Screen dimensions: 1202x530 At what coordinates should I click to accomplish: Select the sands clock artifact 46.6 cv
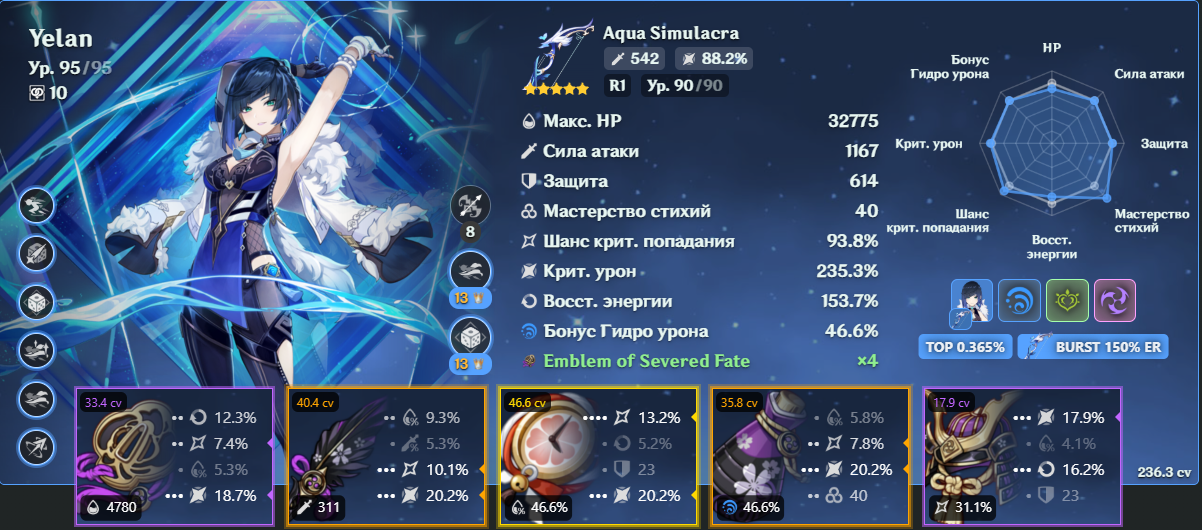pos(598,456)
